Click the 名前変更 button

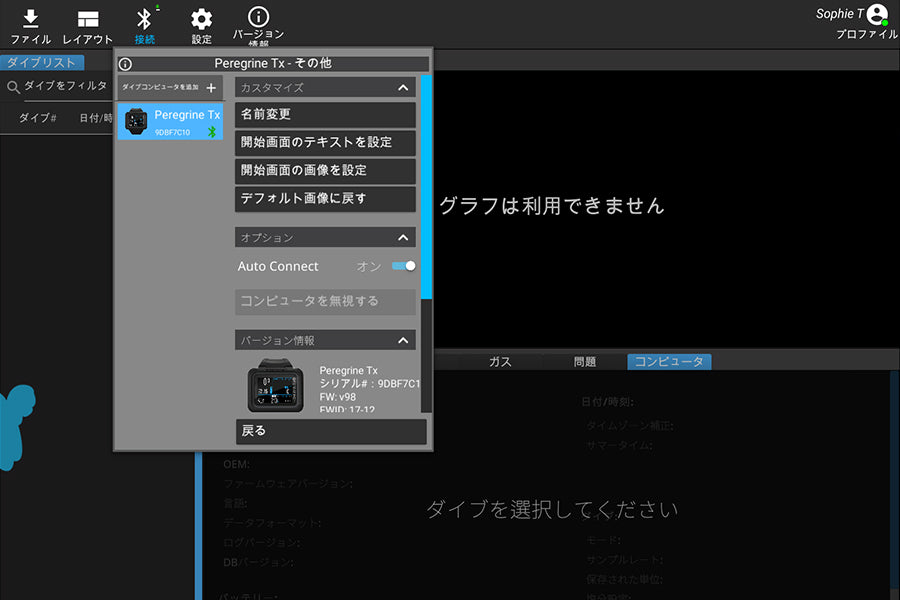[325, 115]
